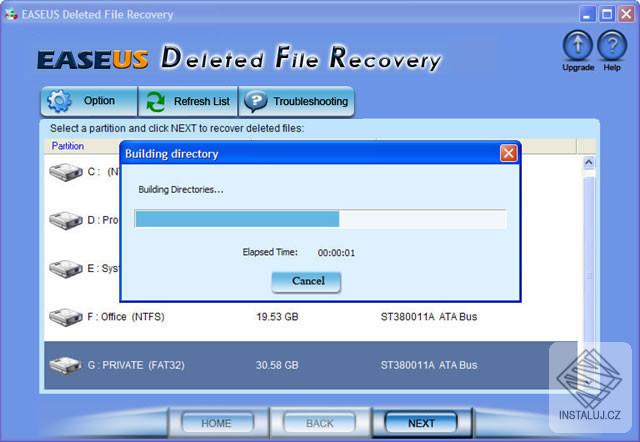640x442 pixels.
Task: Click the EASEUS app icon in title bar
Action: point(11,15)
